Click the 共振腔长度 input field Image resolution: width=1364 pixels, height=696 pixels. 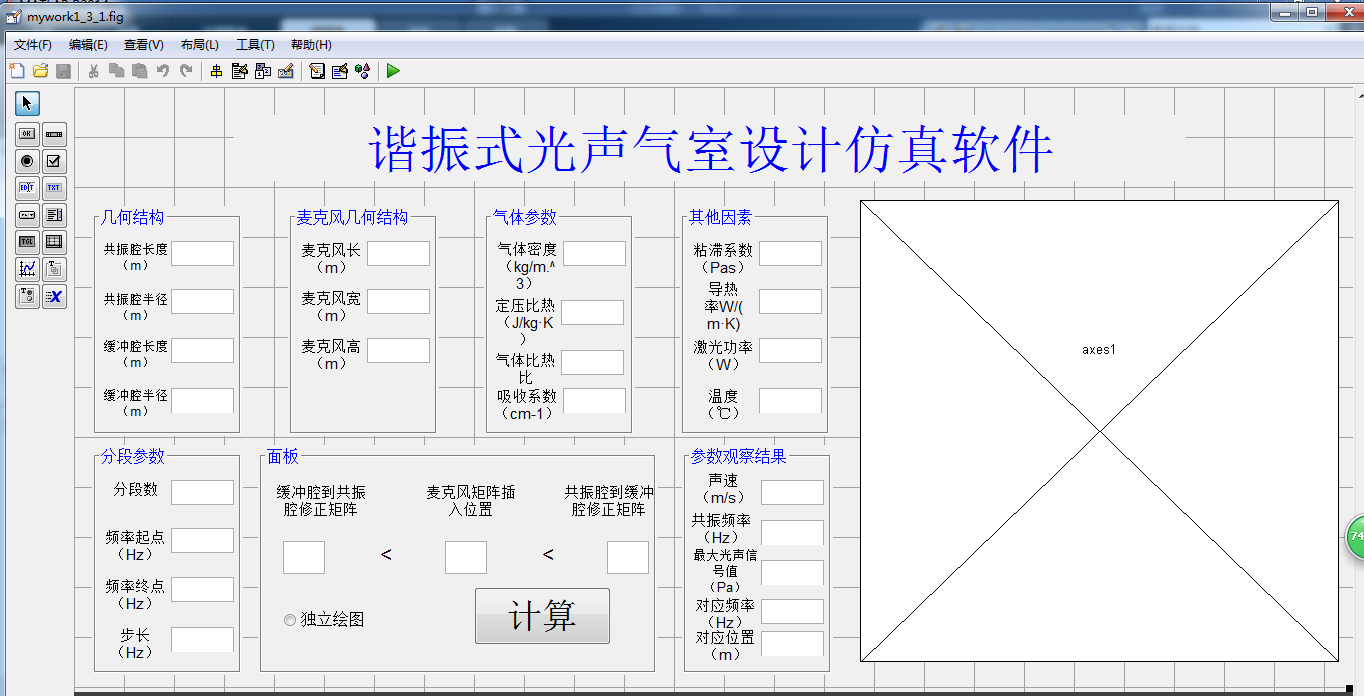(x=202, y=253)
